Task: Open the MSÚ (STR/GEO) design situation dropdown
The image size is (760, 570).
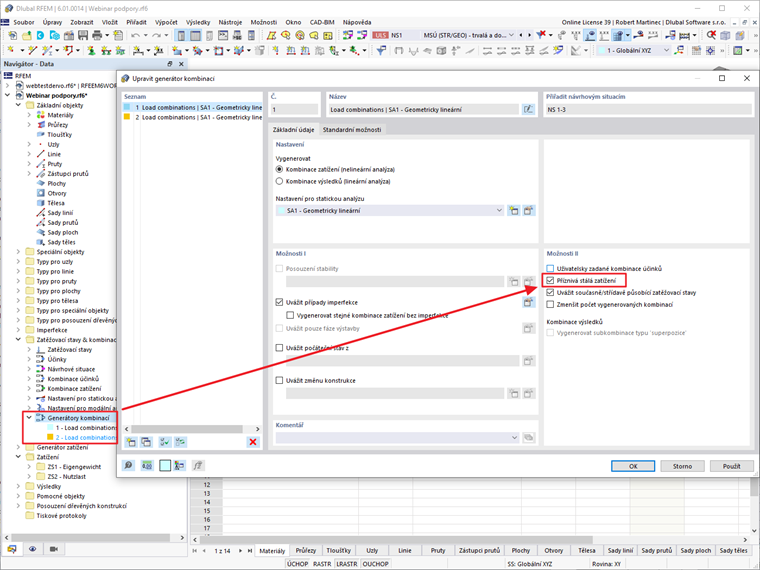Action: [511, 35]
